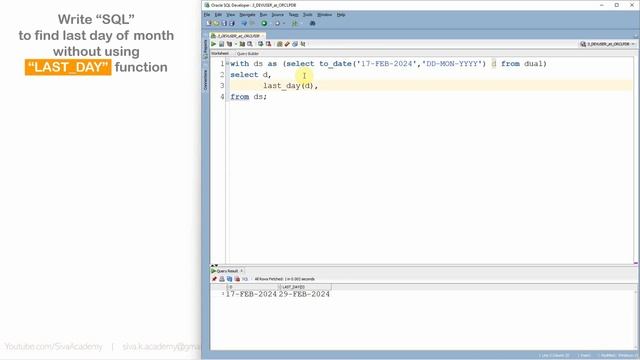Click the SQL Tuning Advisor icon
Image resolution: width=640 pixels, height=360 pixels.
250,44
